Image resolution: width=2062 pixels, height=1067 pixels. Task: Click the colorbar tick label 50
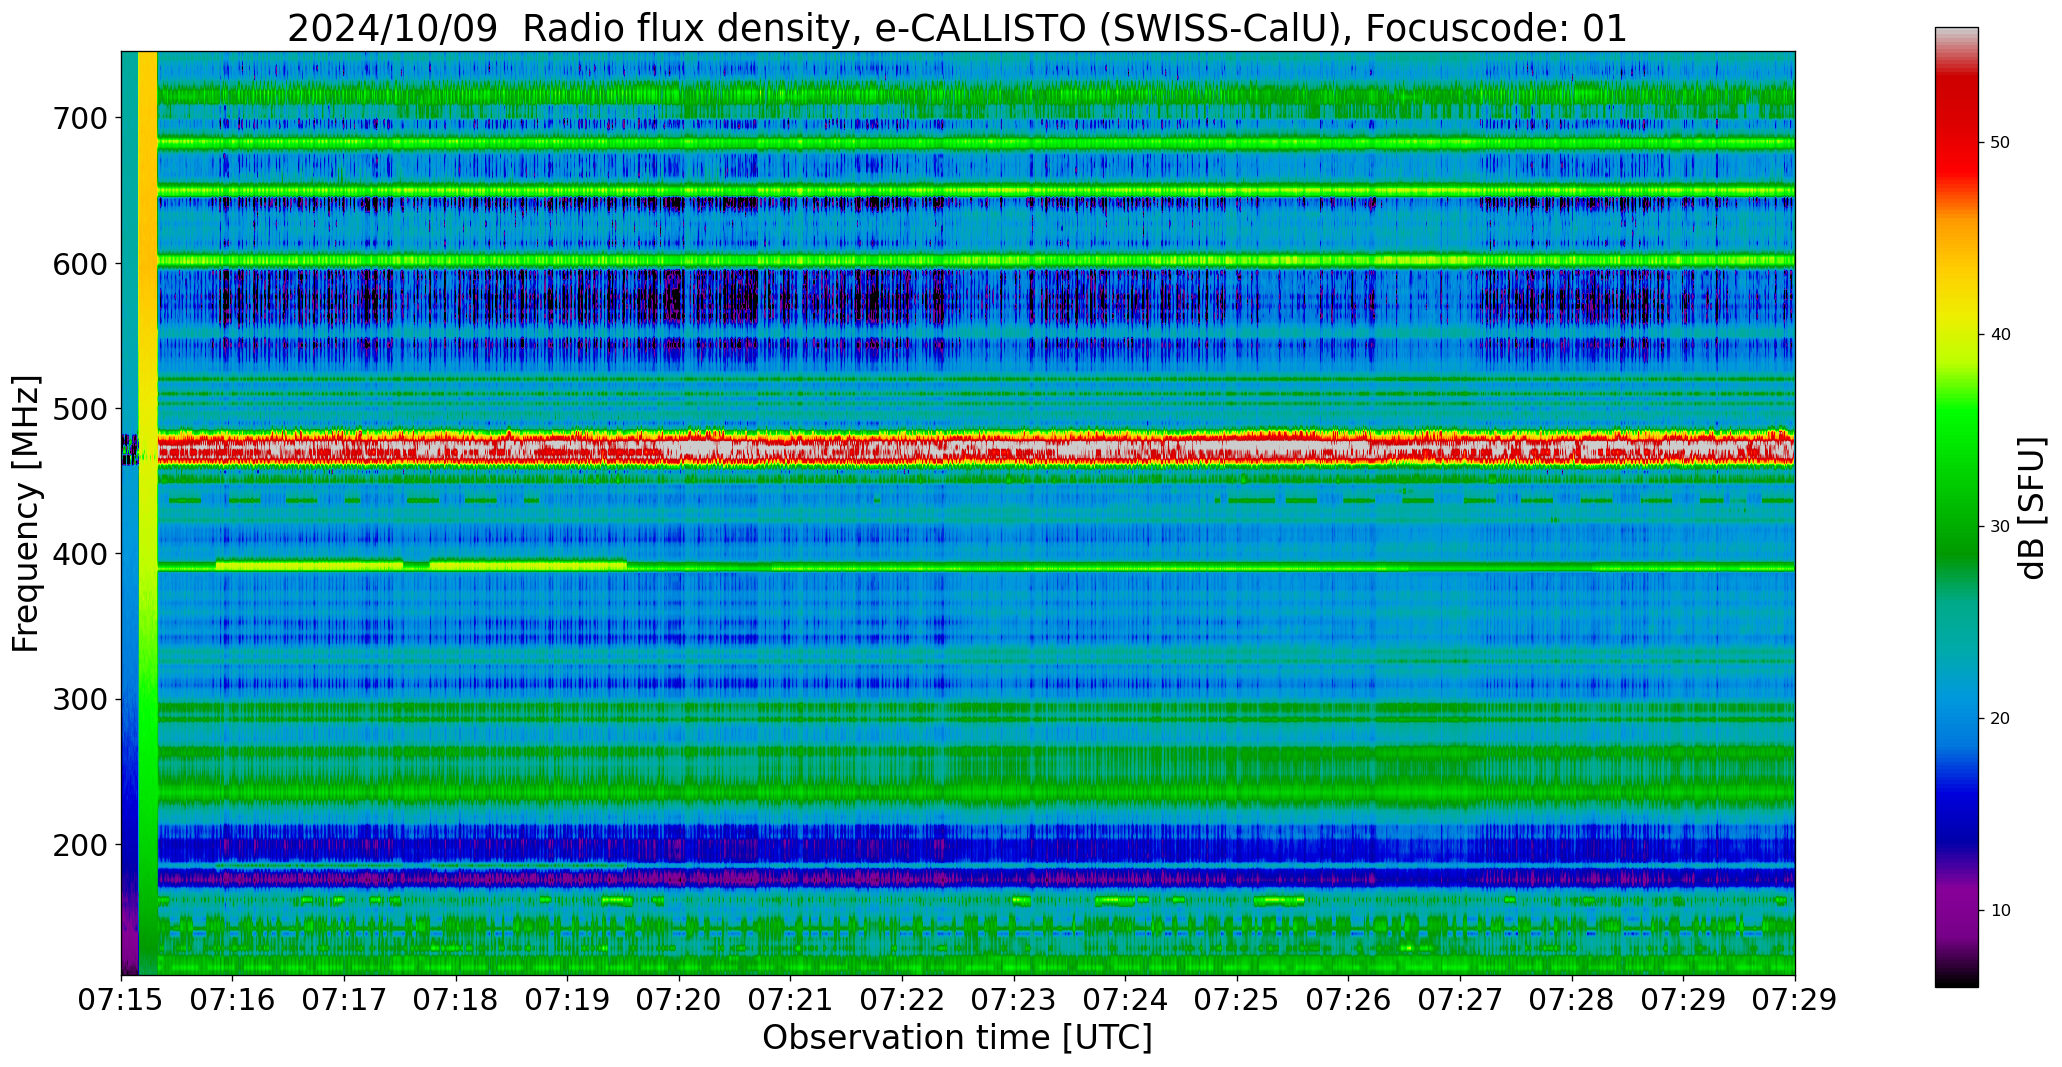click(x=2000, y=143)
